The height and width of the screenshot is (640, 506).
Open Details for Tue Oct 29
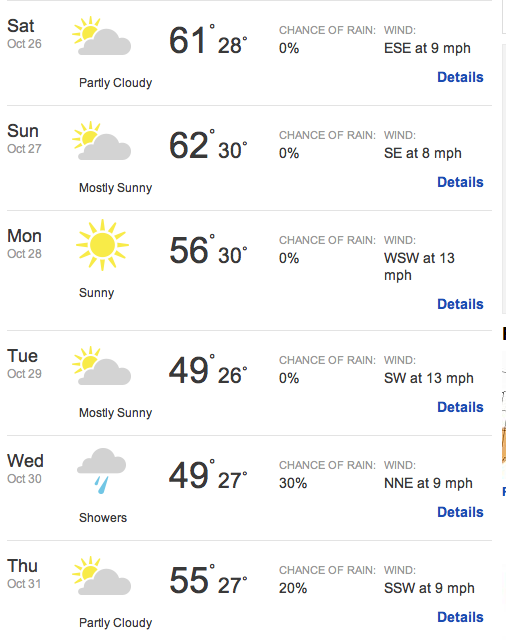click(460, 407)
